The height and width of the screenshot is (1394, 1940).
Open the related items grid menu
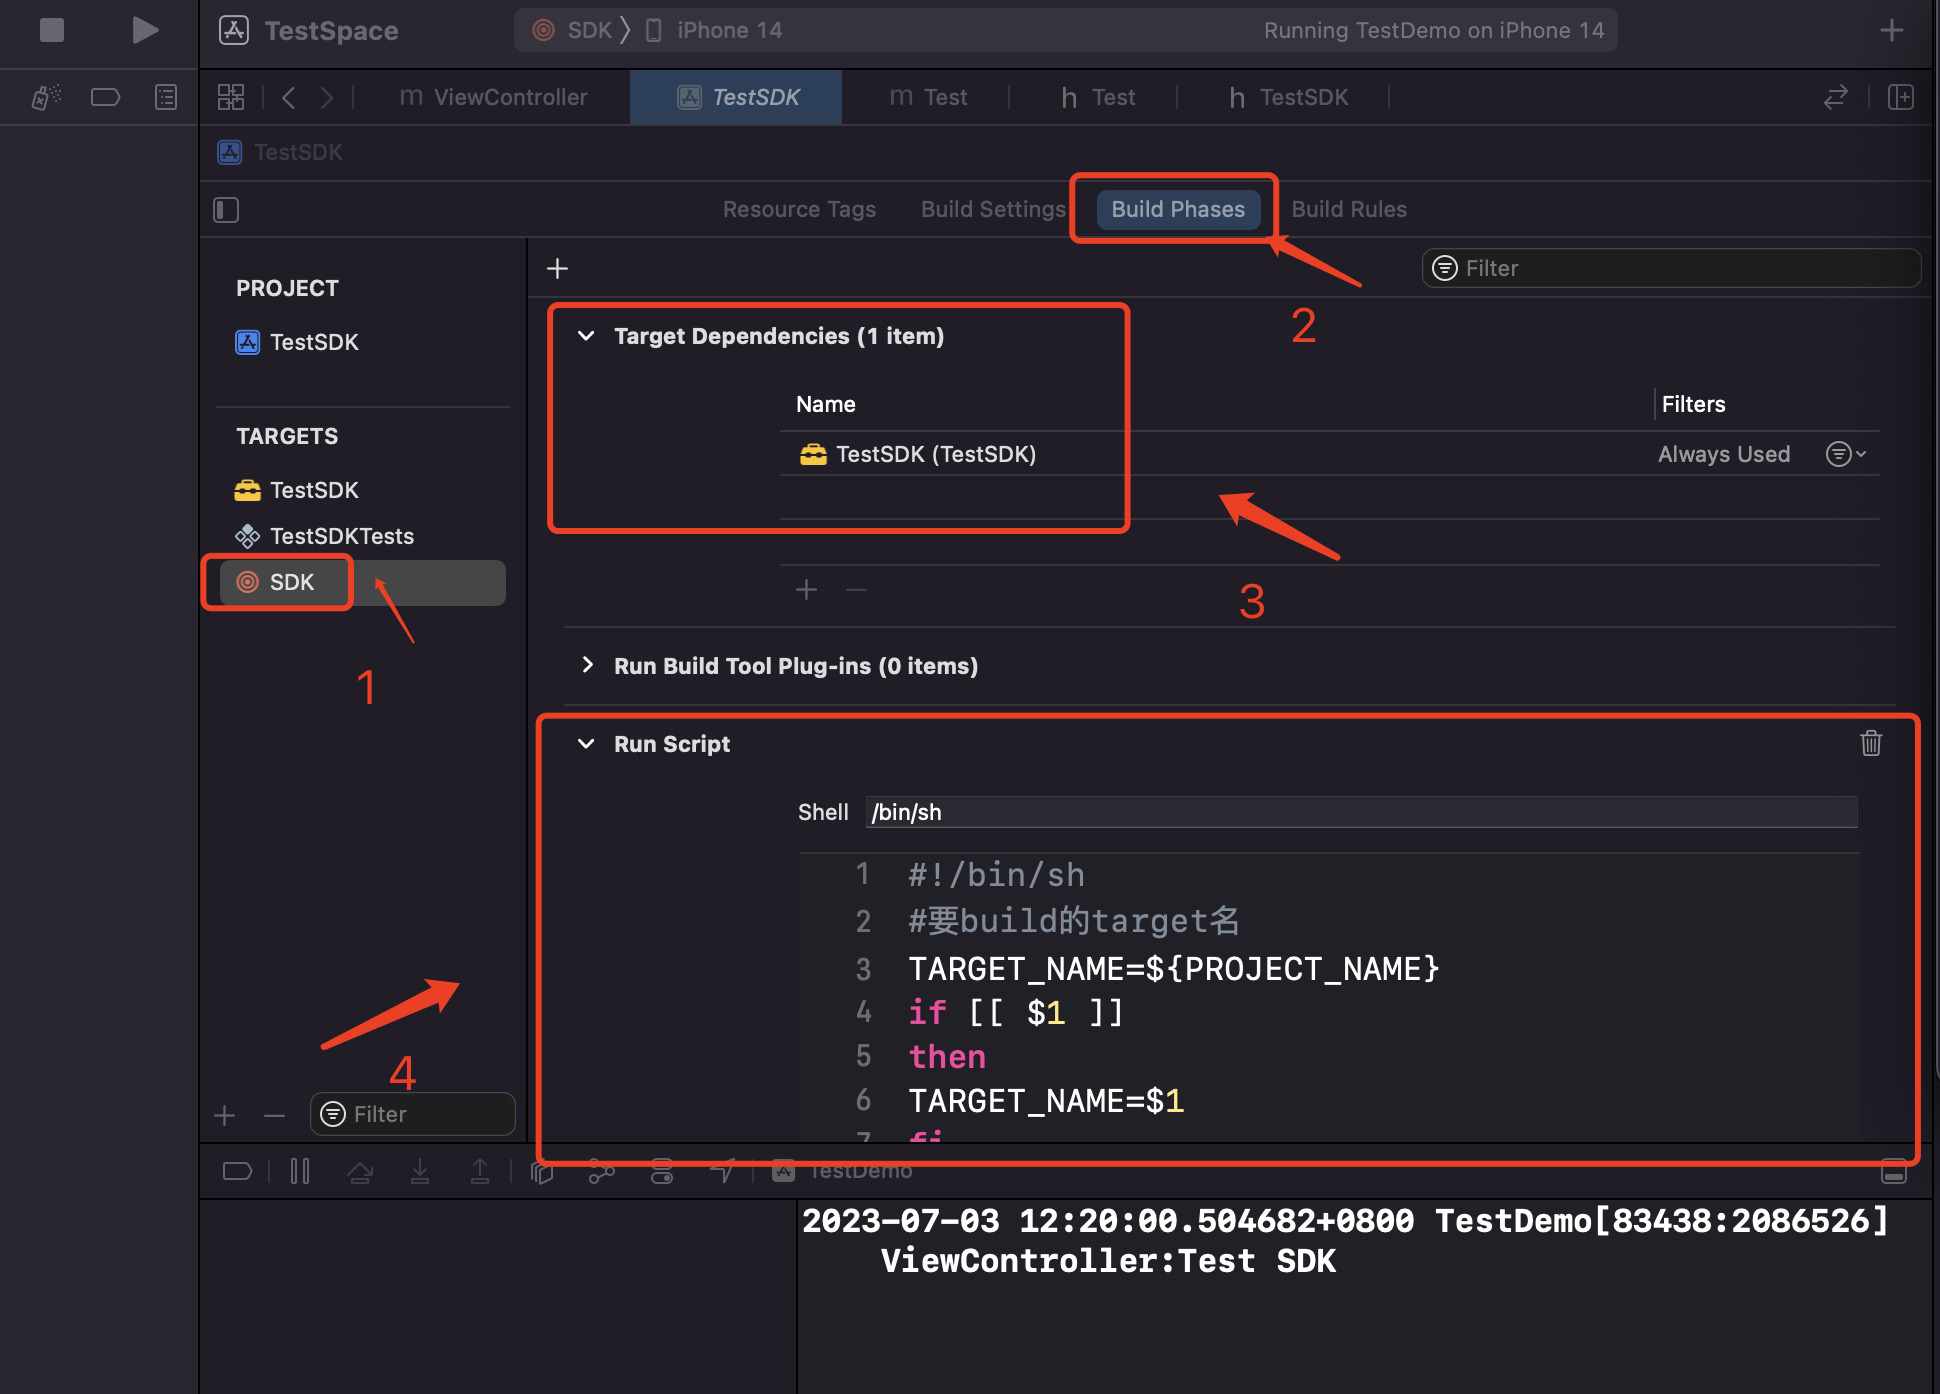231,97
